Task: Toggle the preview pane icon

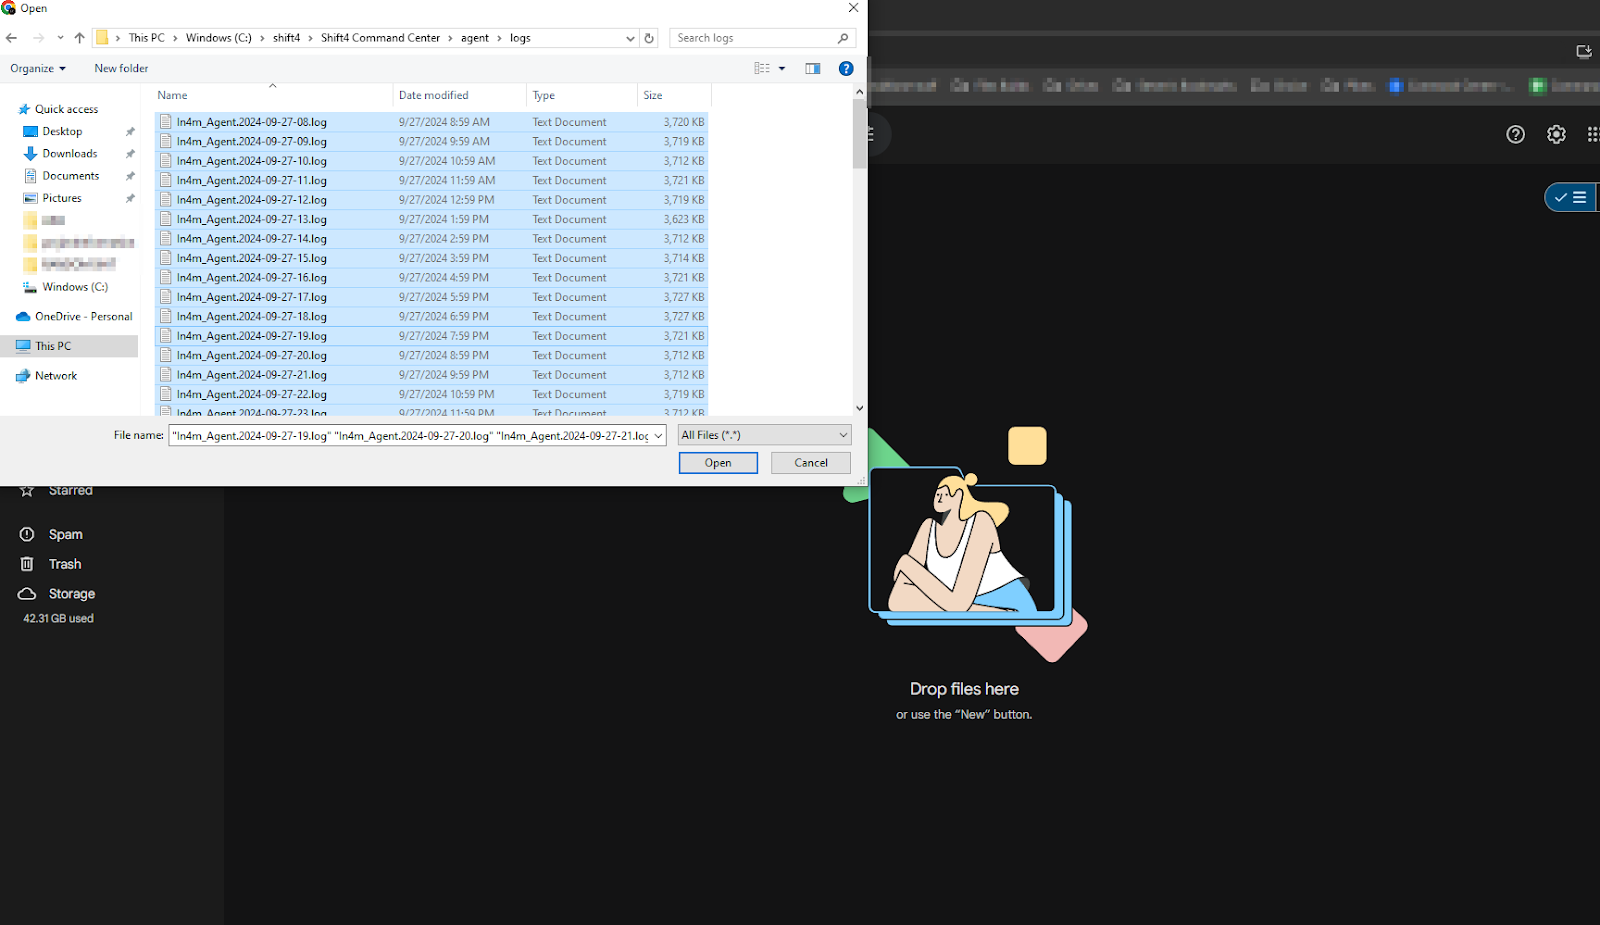Action: [812, 68]
